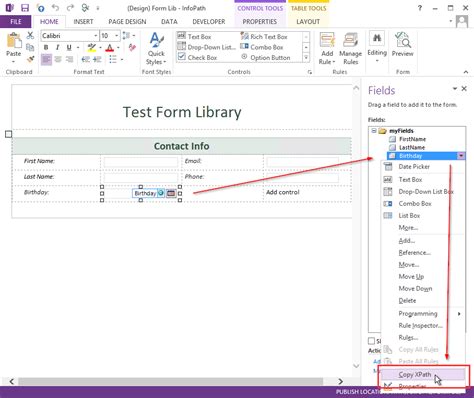Insert a Drop-Down List control
Image resolution: width=474 pixels, height=398 pixels.
[x=206, y=47]
